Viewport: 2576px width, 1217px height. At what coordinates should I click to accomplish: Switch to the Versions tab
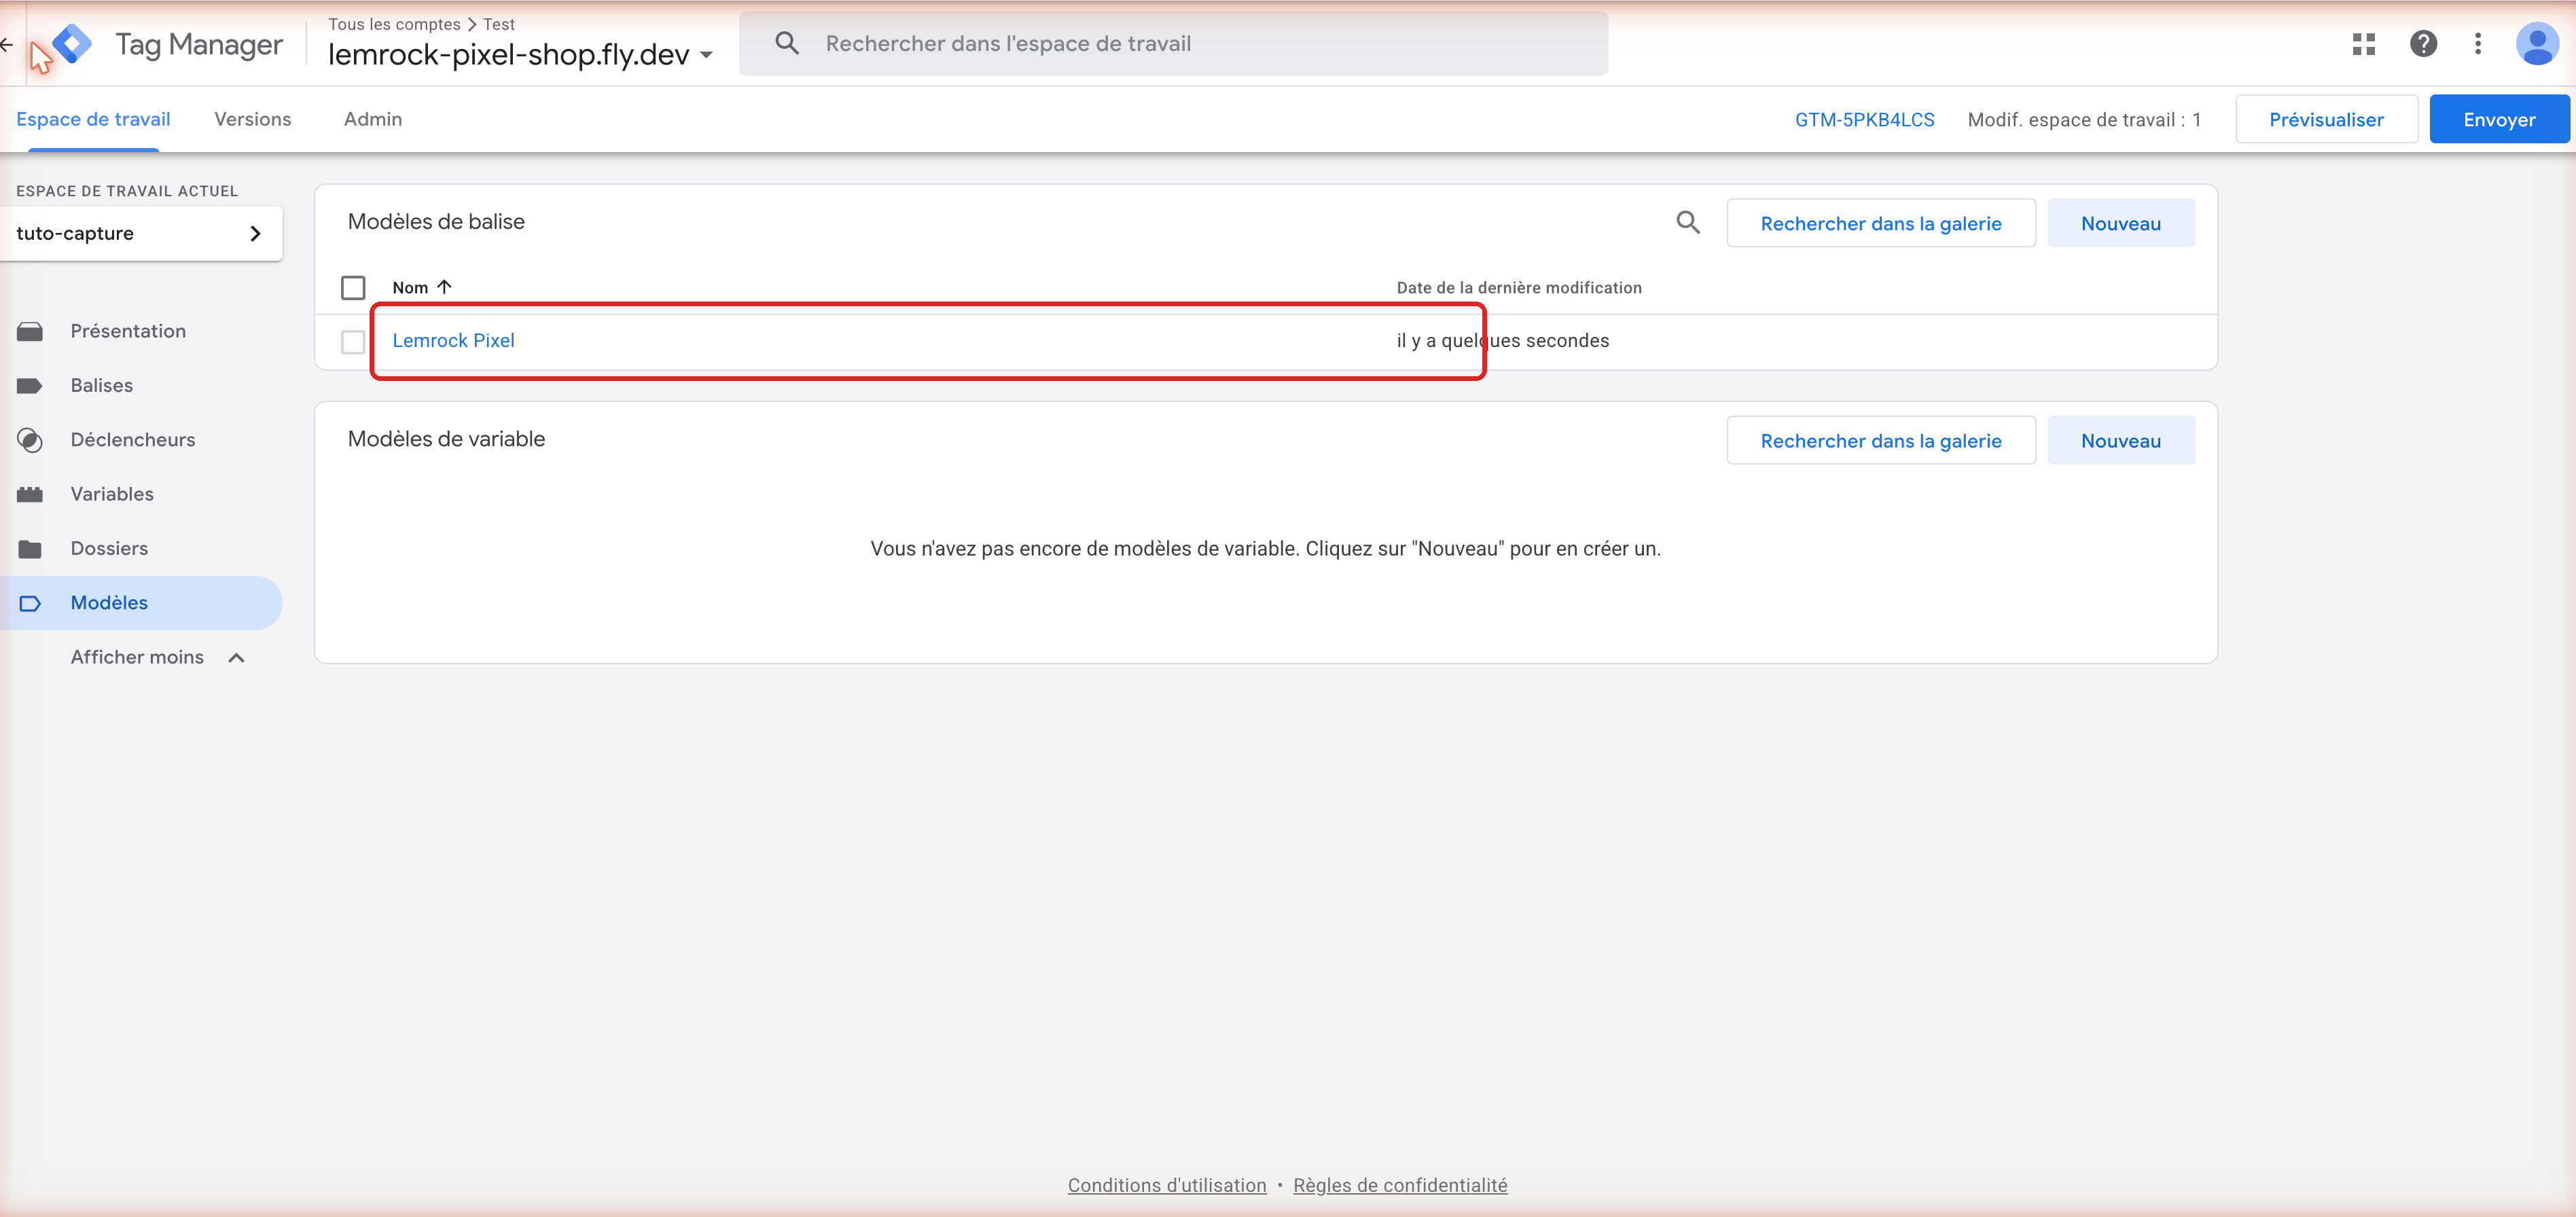point(253,119)
